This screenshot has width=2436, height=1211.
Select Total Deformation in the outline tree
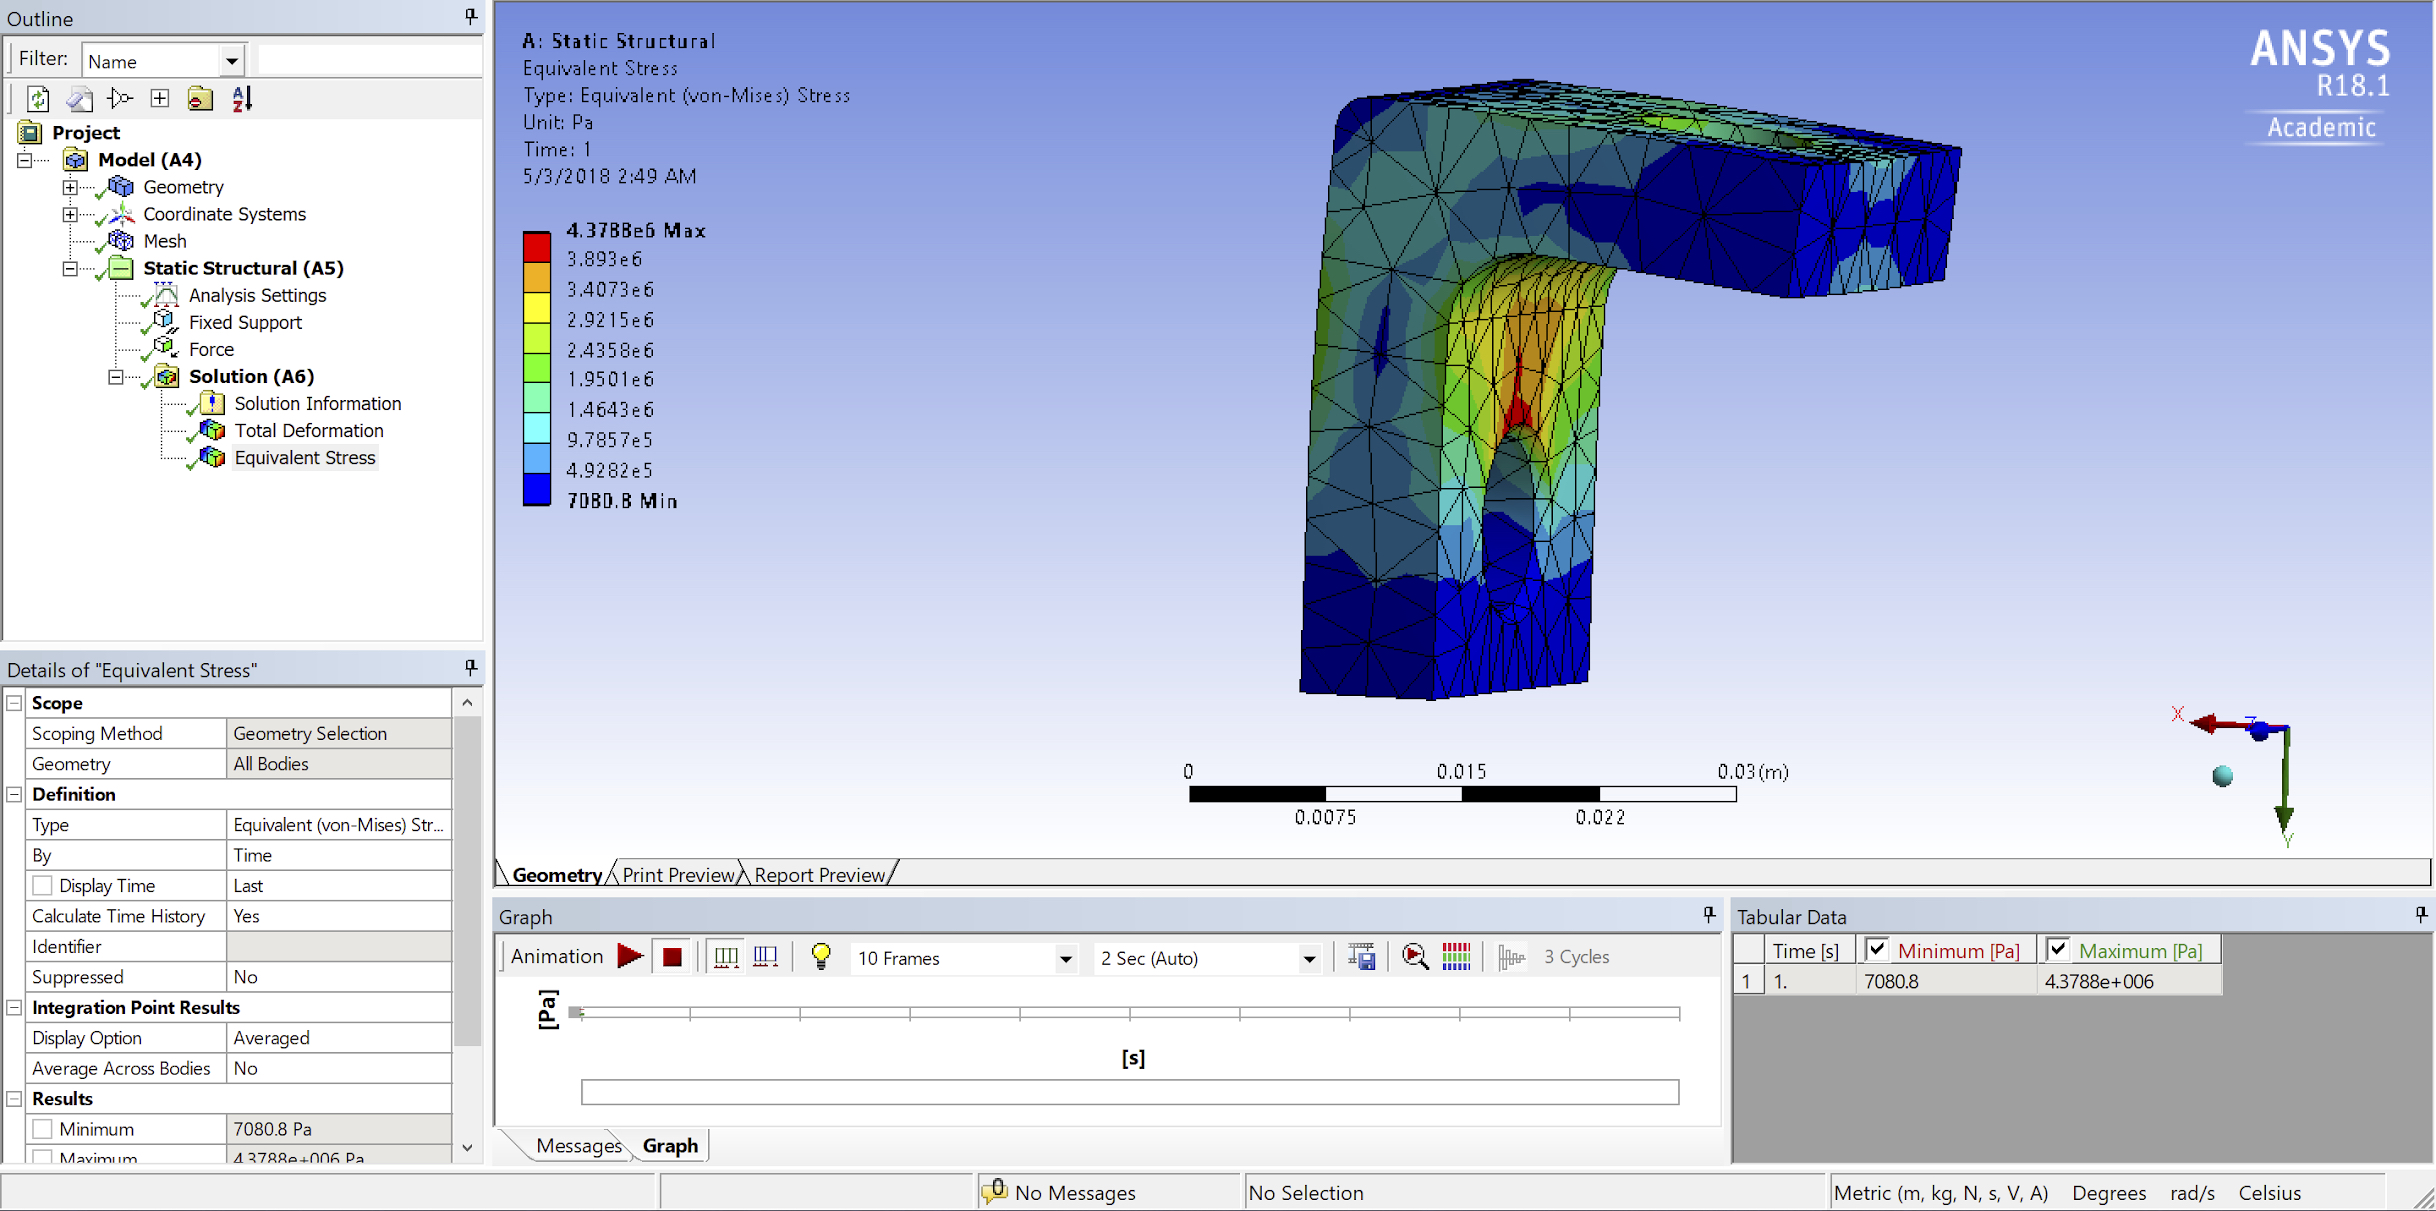tap(308, 431)
